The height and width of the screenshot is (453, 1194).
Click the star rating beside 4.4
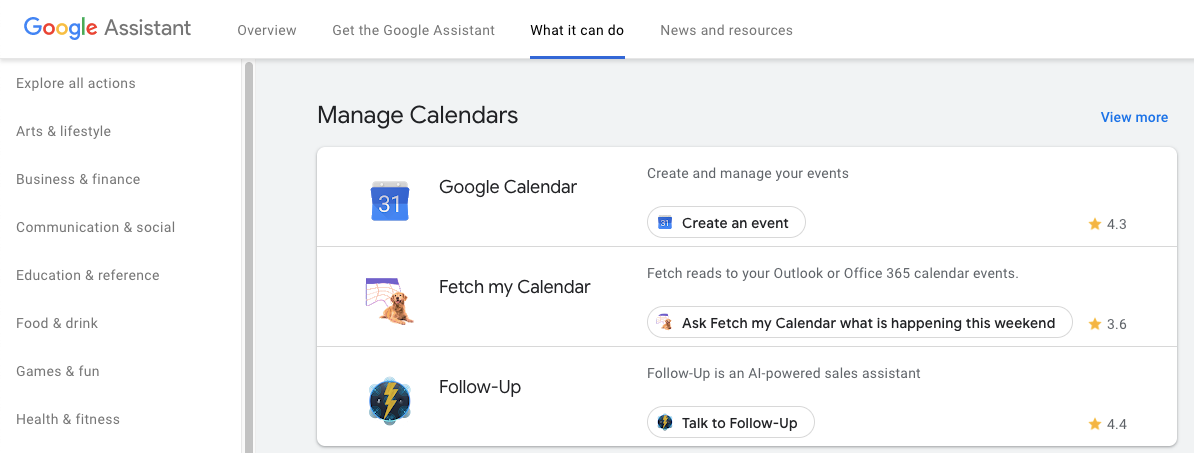coord(1095,424)
